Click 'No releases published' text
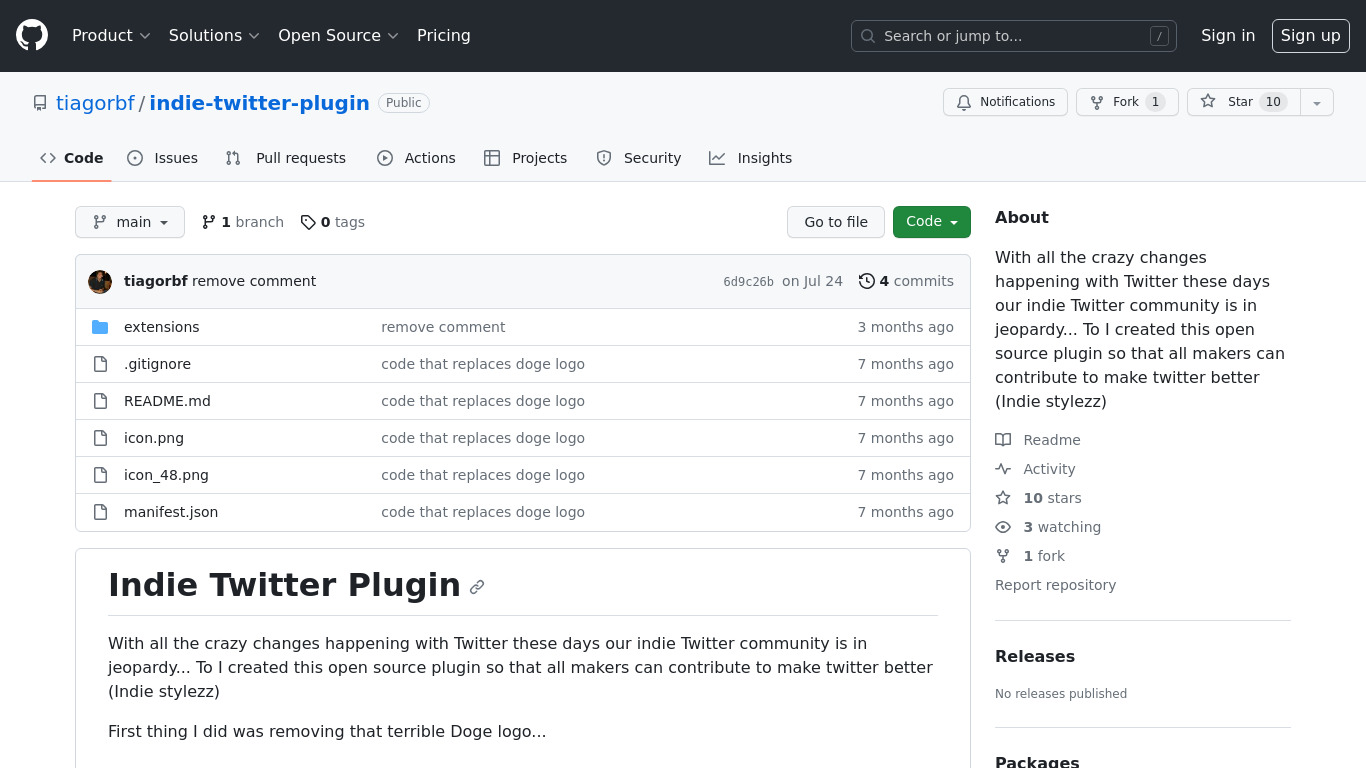 1061,694
